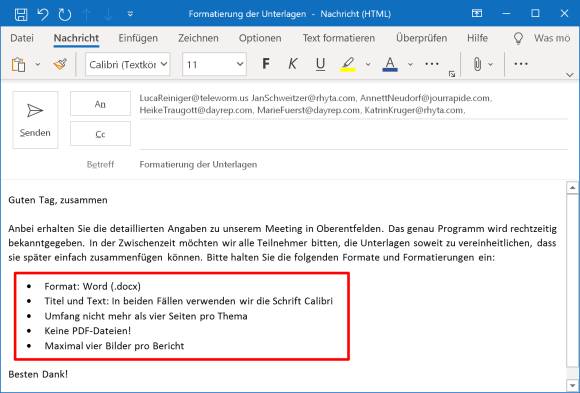Click the Redo arrow icon
580x393 pixels.
point(65,14)
